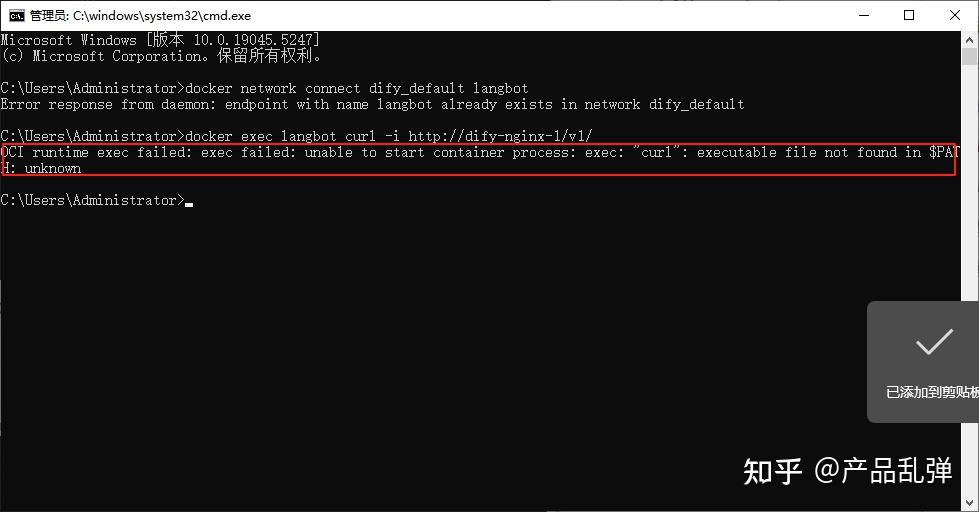Screen dimensions: 979x512
Task: Click the scrollbar down arrow
Action: 970,503
